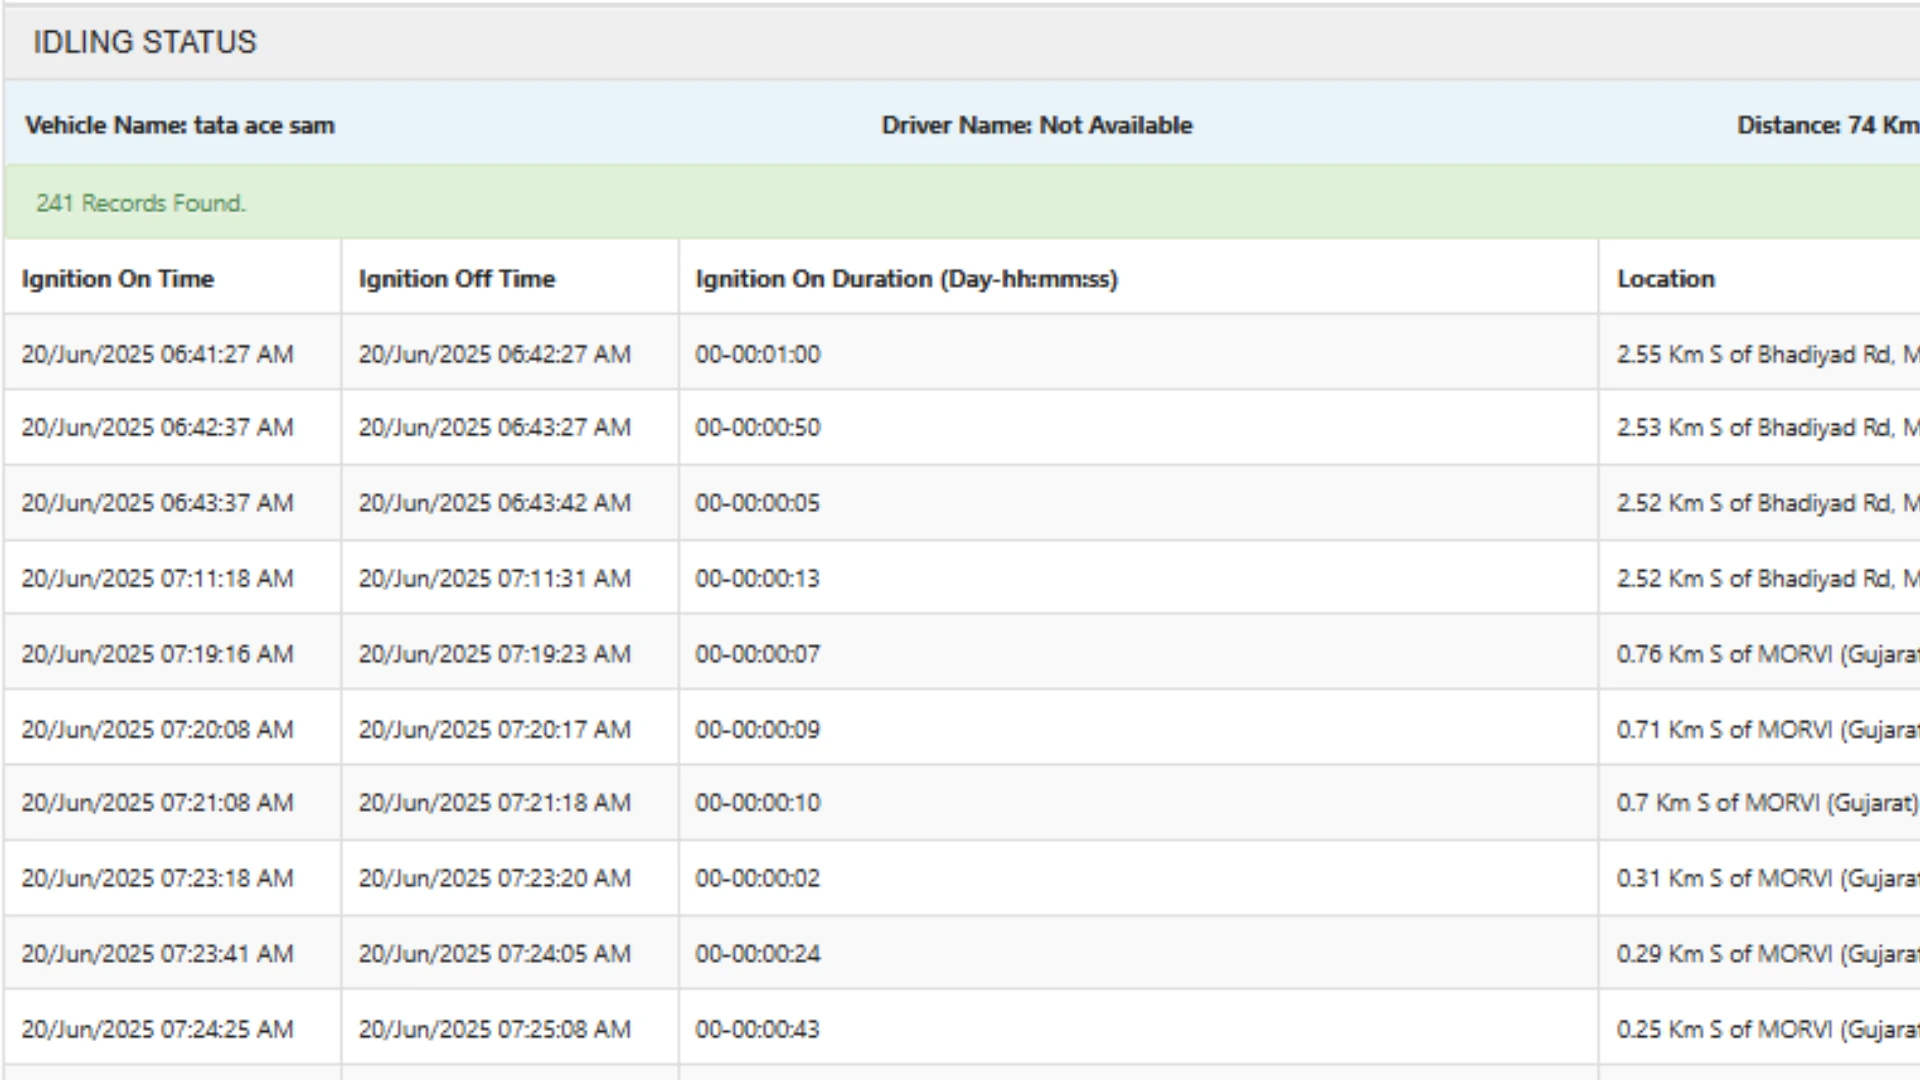1920x1080 pixels.
Task: Click the IDLING STATUS panel title
Action: pos(145,42)
